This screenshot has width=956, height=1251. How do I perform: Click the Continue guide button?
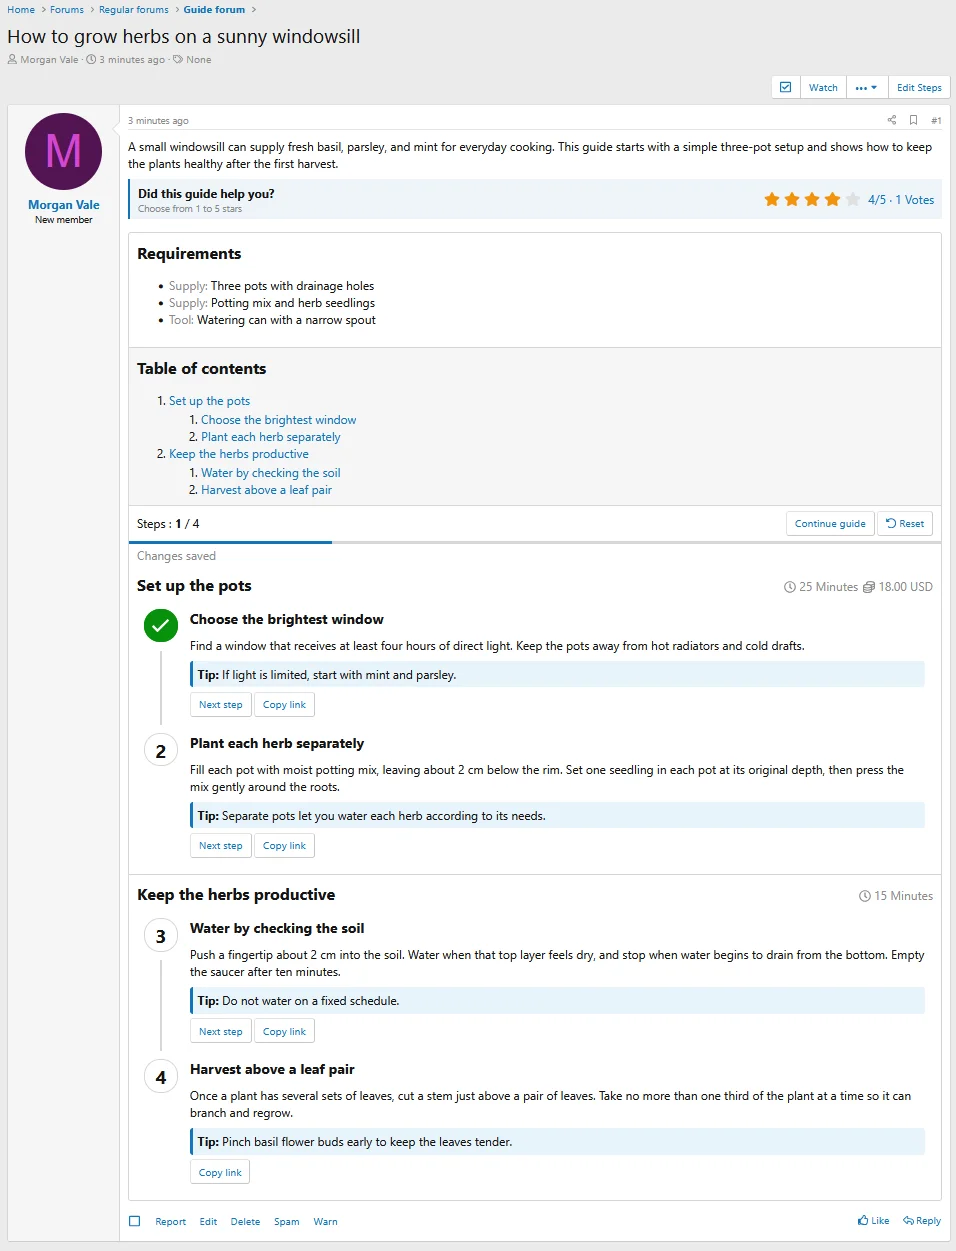point(830,523)
